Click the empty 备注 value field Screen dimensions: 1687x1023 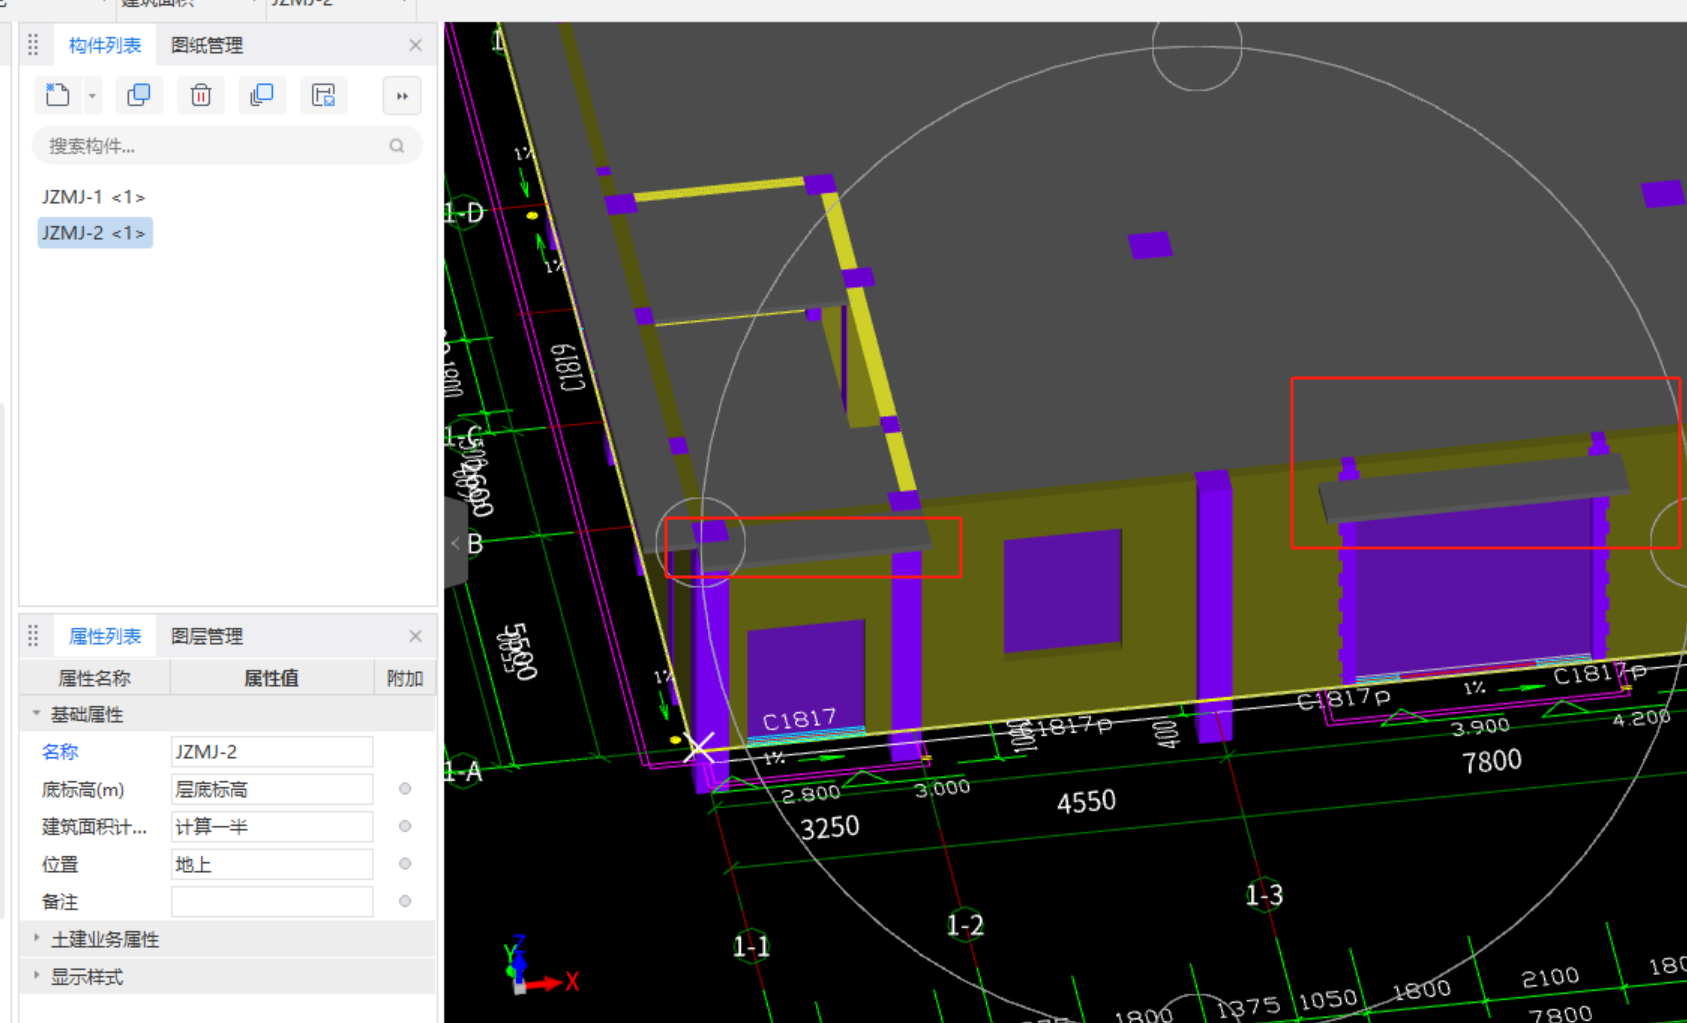coord(272,901)
